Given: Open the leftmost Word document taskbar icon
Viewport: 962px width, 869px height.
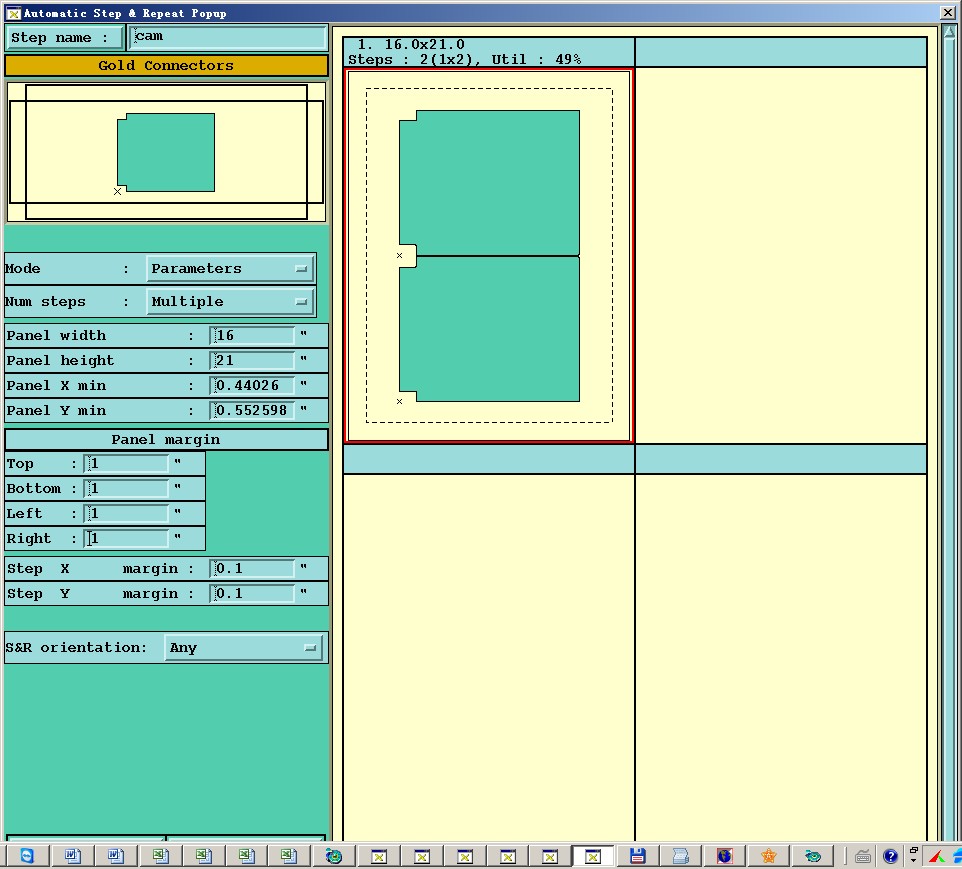Looking at the screenshot, I should point(72,855).
